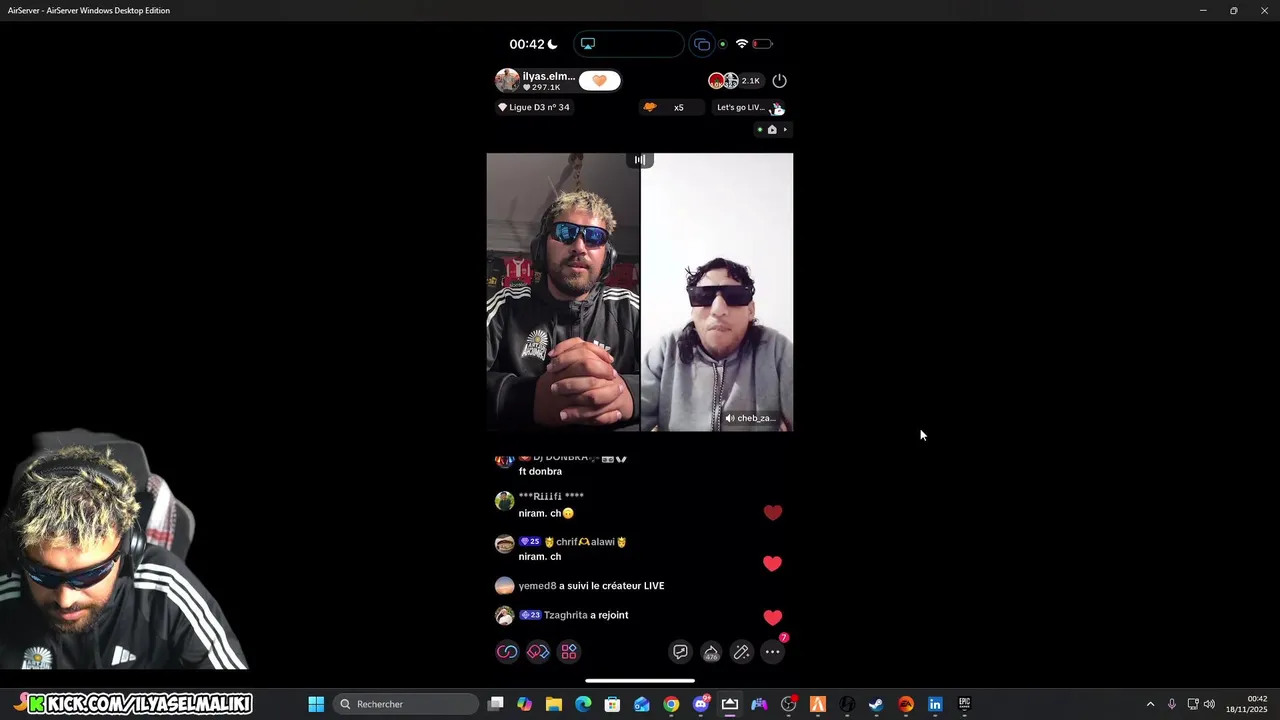The height and width of the screenshot is (720, 1280).
Task: Click the chrif alawi username
Action: point(585,542)
